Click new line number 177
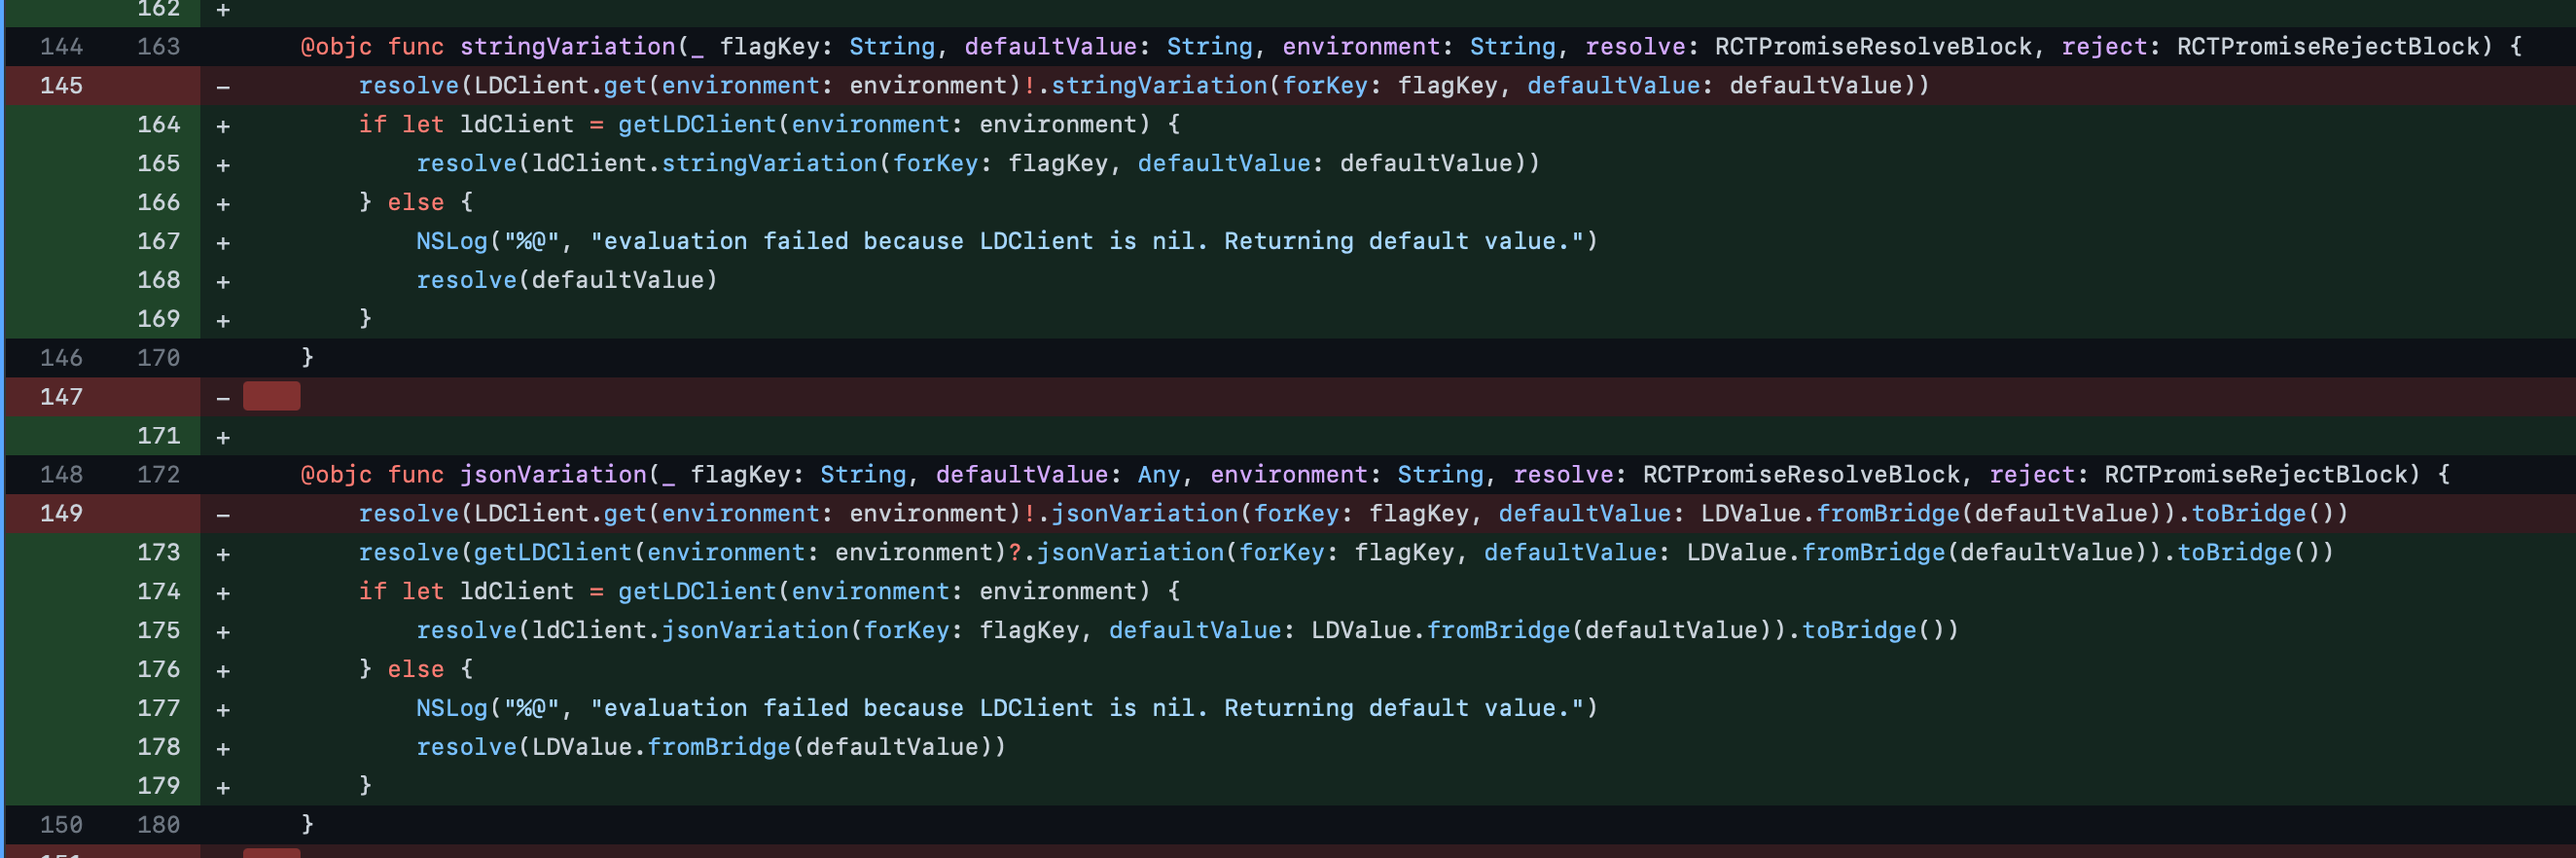Viewport: 2576px width, 858px height. click(x=158, y=709)
